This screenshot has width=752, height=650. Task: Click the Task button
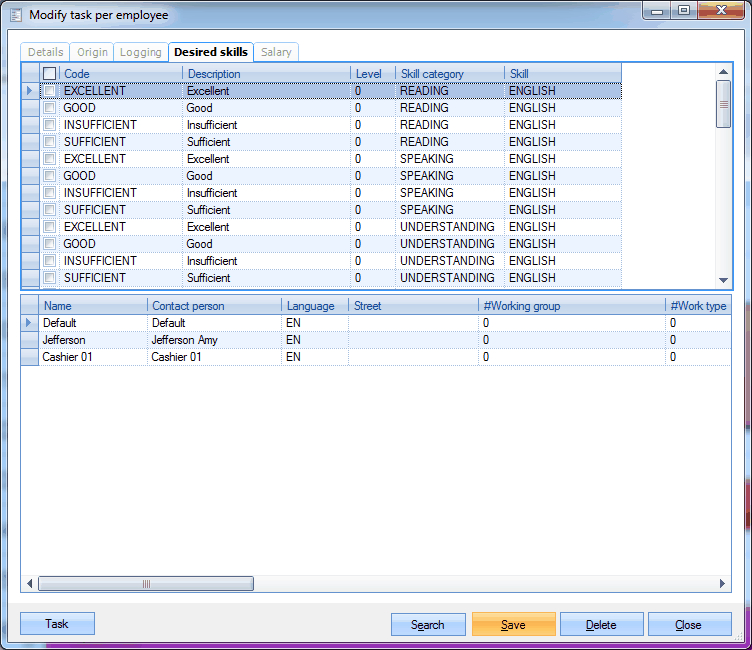coord(57,624)
